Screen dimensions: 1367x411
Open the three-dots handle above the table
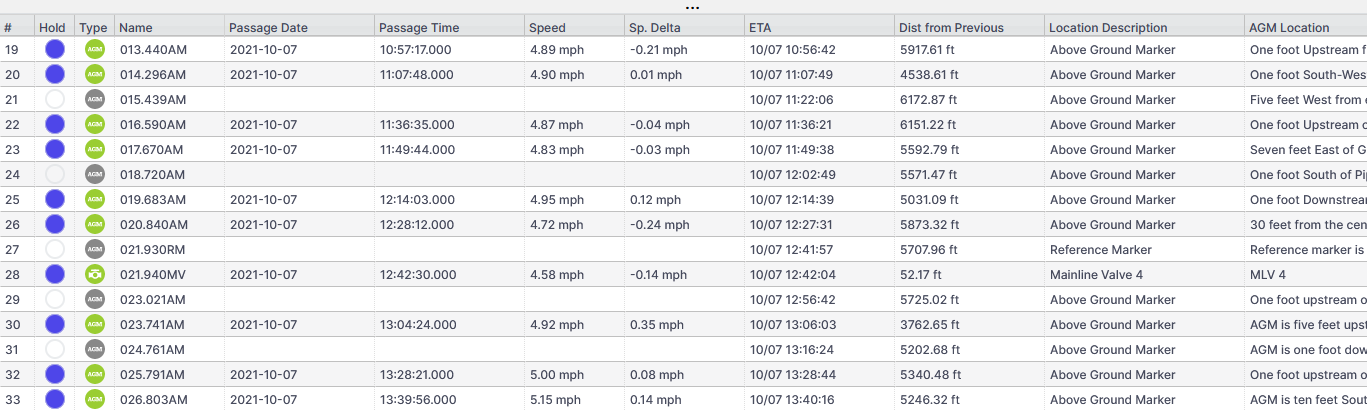(x=692, y=8)
